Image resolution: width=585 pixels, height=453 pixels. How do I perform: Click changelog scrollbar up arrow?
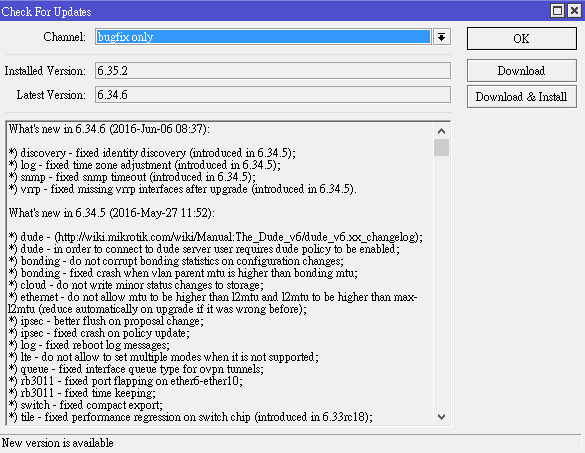coord(441,131)
